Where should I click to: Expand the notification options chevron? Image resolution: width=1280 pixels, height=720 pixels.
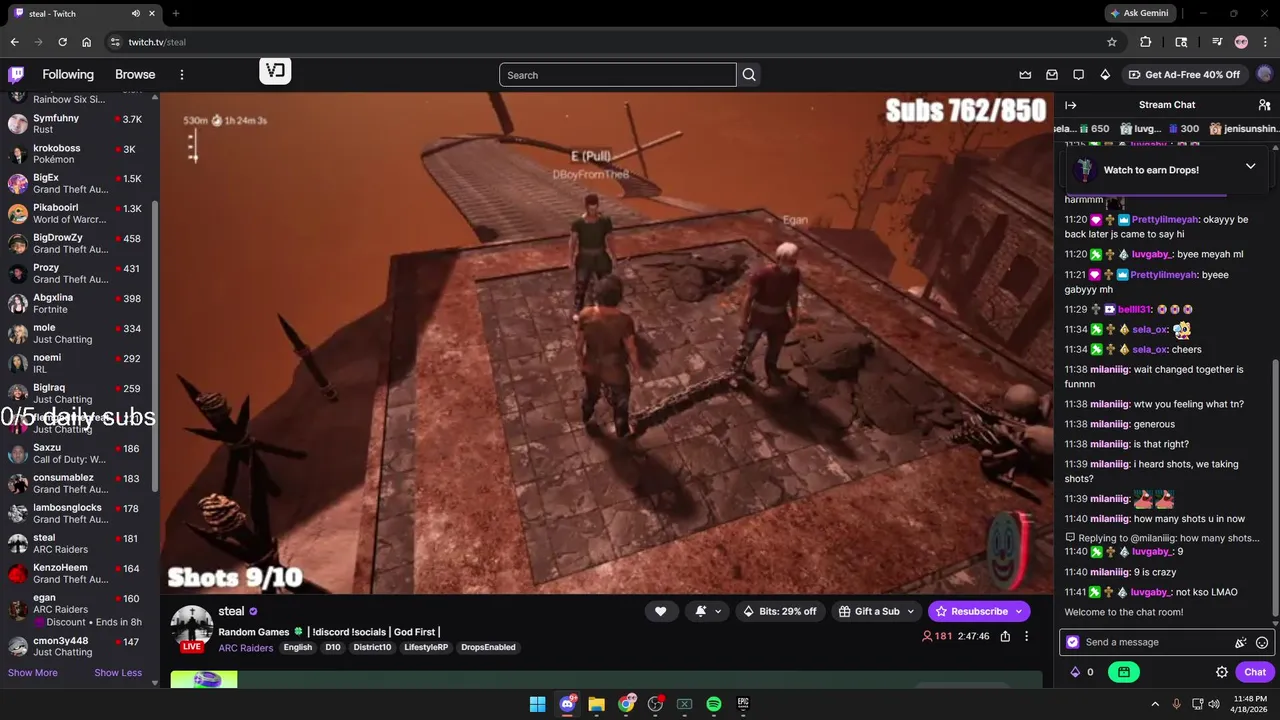click(x=718, y=611)
